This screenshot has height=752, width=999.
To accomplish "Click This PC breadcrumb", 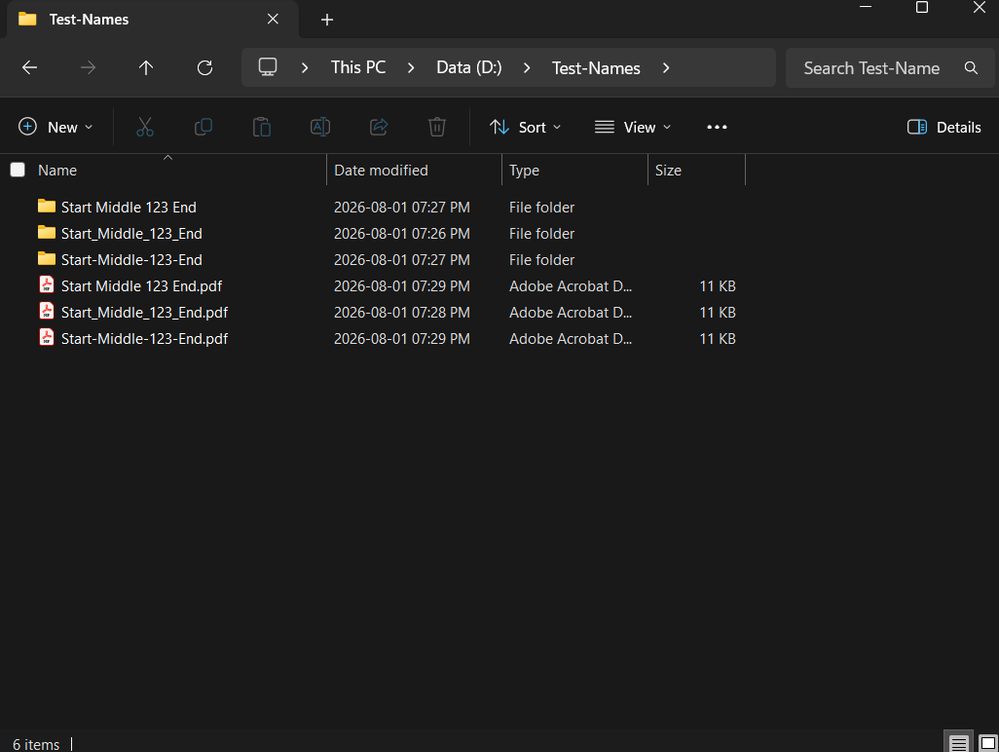I will (x=358, y=68).
